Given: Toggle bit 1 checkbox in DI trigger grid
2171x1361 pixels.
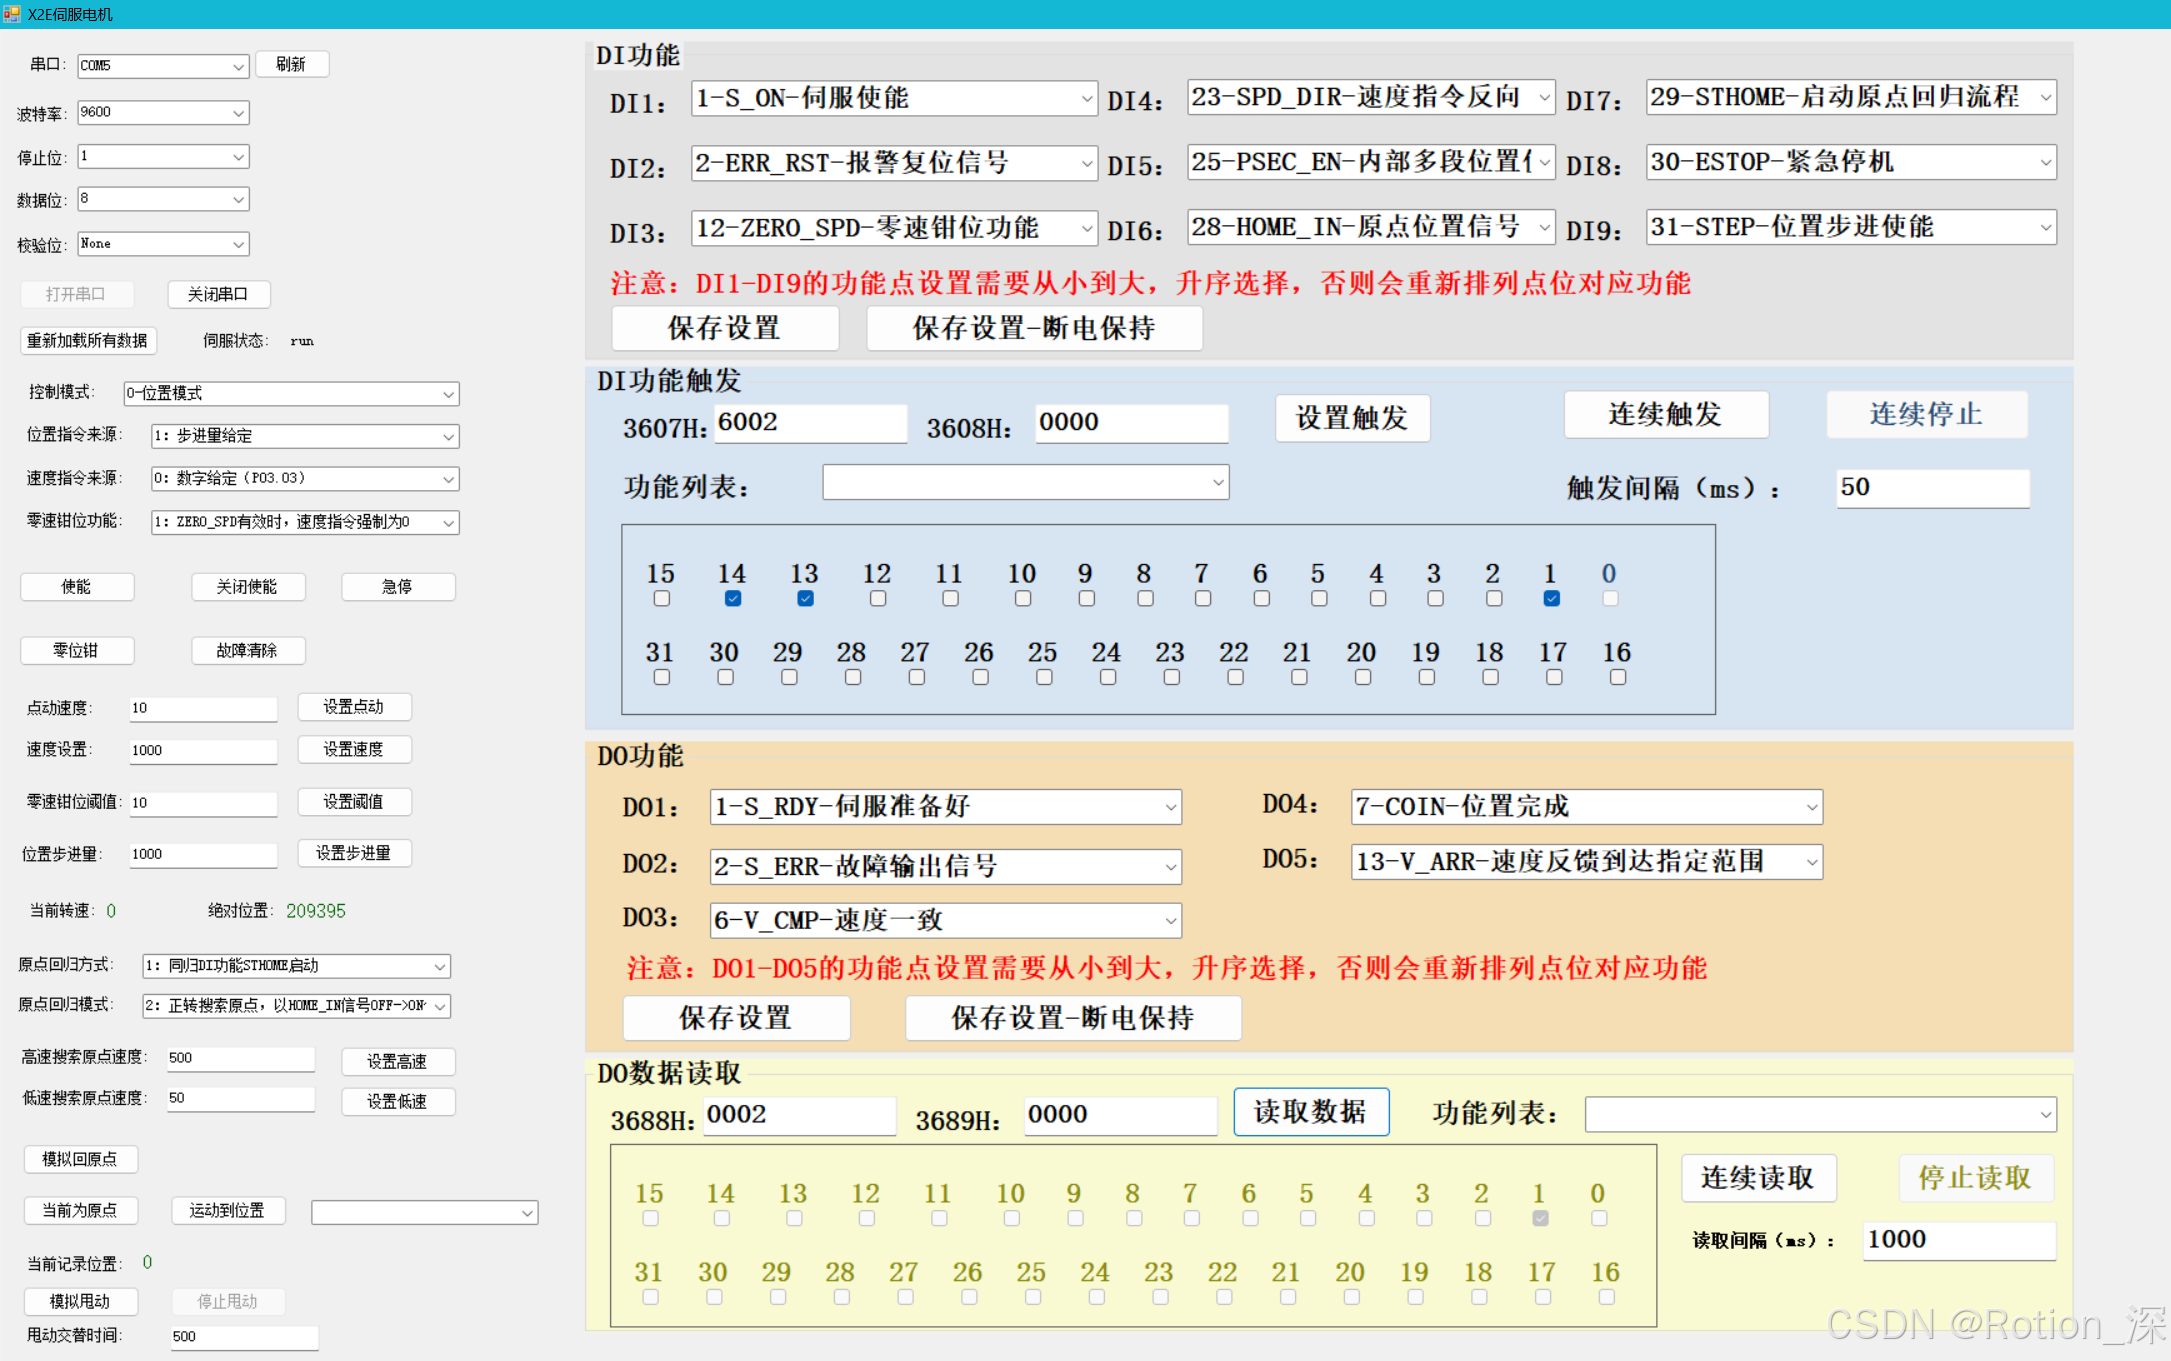Looking at the screenshot, I should (1551, 598).
